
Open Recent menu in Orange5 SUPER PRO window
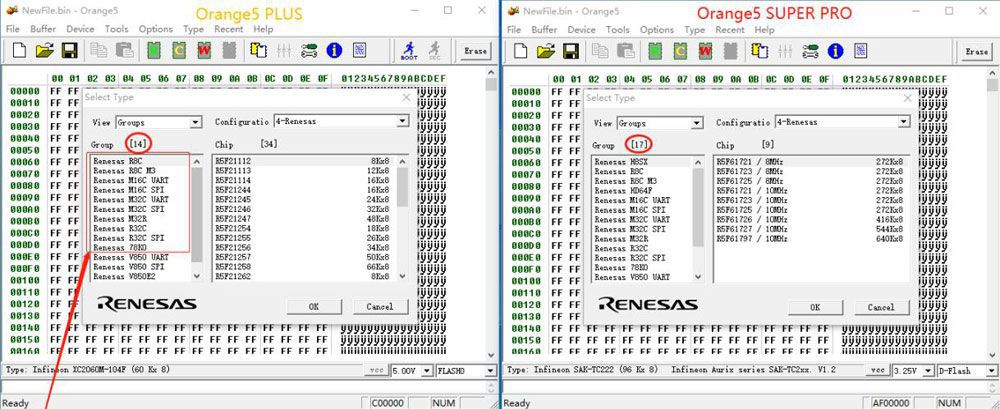click(x=730, y=29)
